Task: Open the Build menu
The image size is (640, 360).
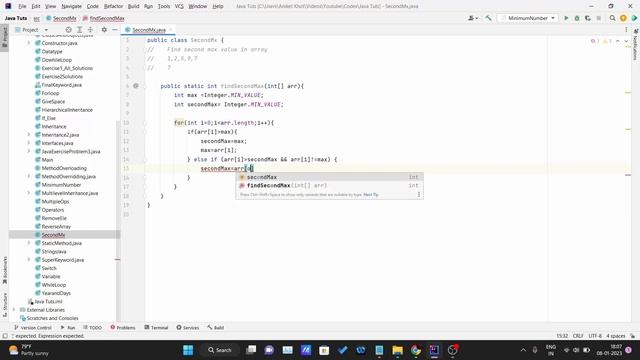Action: (x=133, y=6)
